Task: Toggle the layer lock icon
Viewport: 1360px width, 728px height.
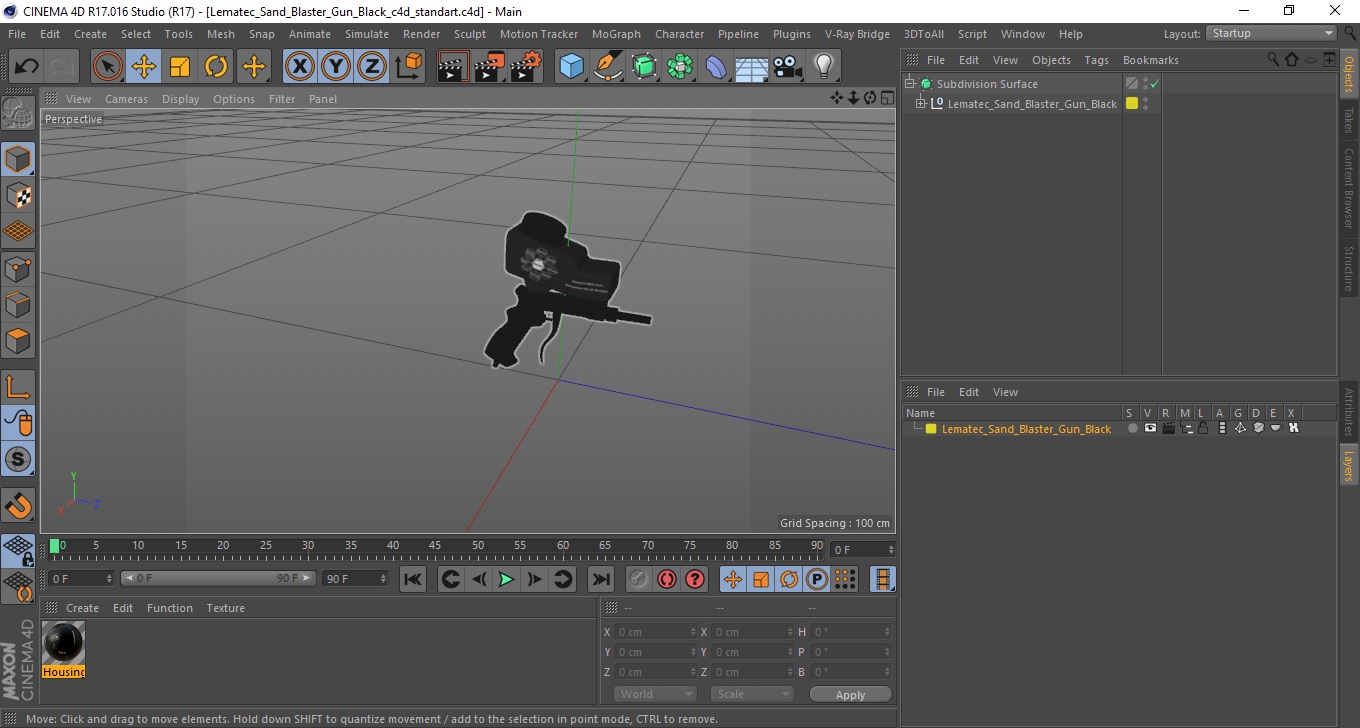Action: pos(1204,428)
